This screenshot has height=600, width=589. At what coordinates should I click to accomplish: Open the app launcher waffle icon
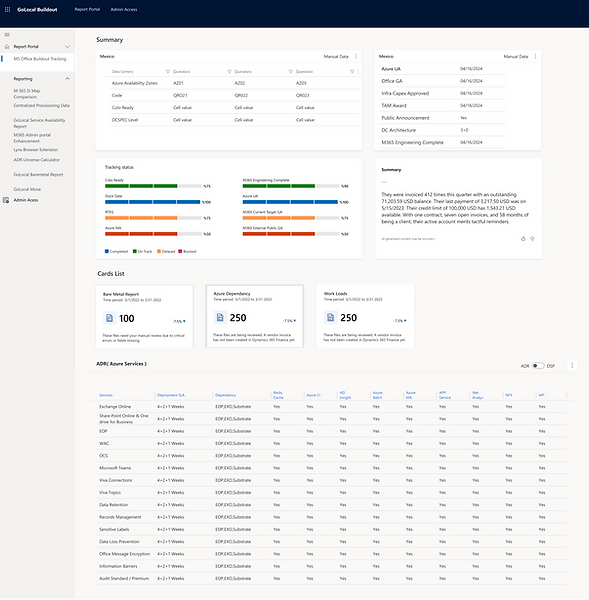7,9
